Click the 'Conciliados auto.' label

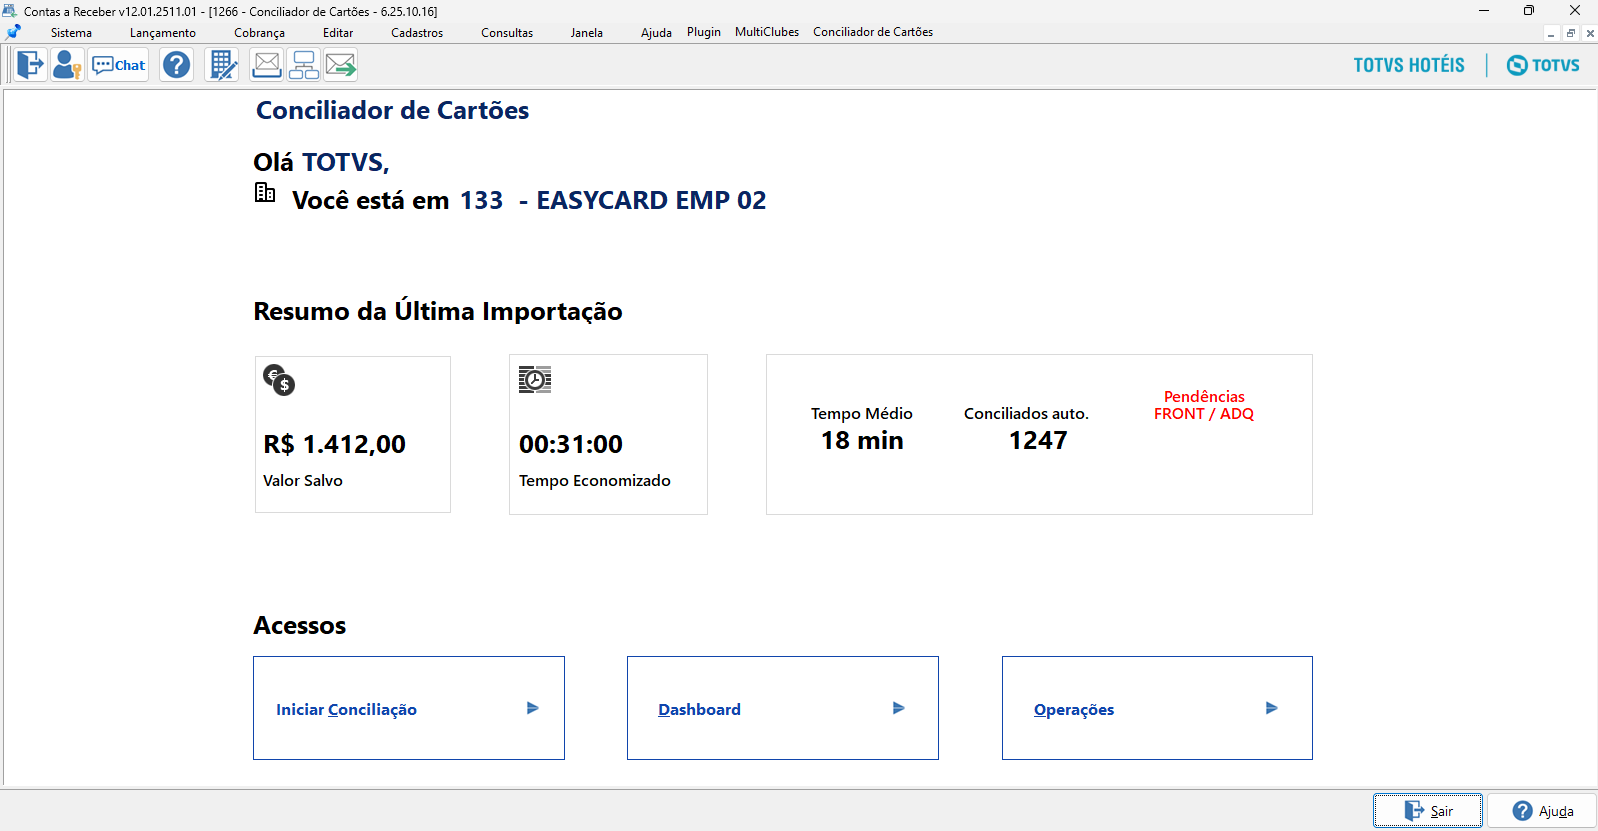point(1026,414)
